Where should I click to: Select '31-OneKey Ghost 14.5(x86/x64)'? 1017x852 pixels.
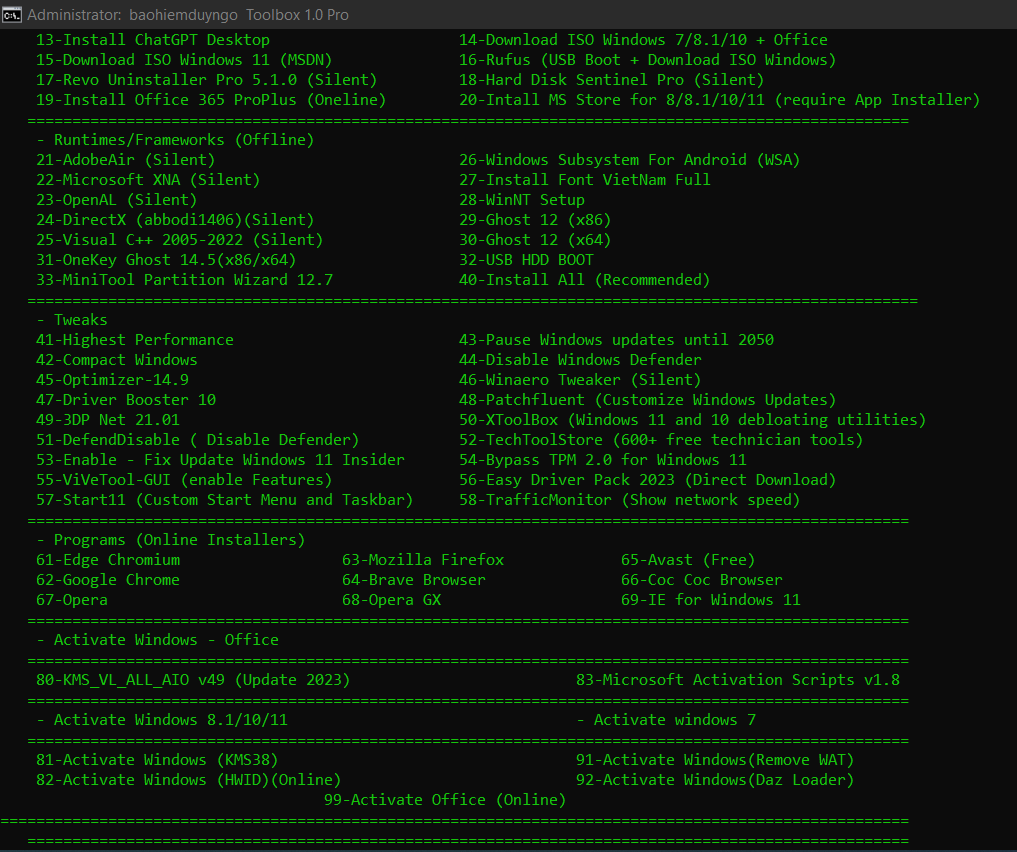165,260
